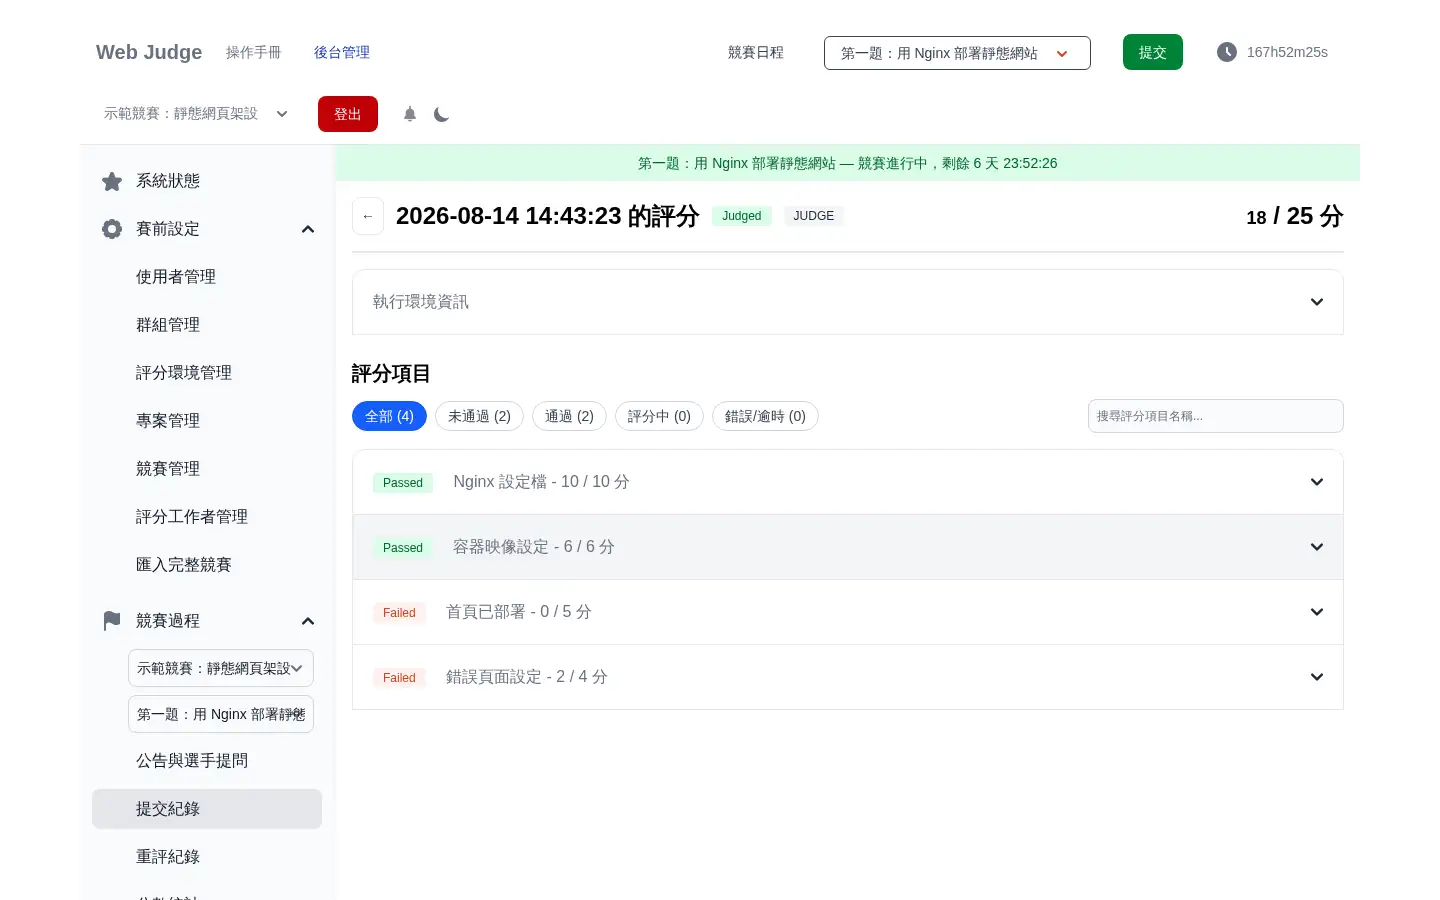The image size is (1440, 900).
Task: Expand the 首頁已部署 failed item
Action: click(847, 612)
